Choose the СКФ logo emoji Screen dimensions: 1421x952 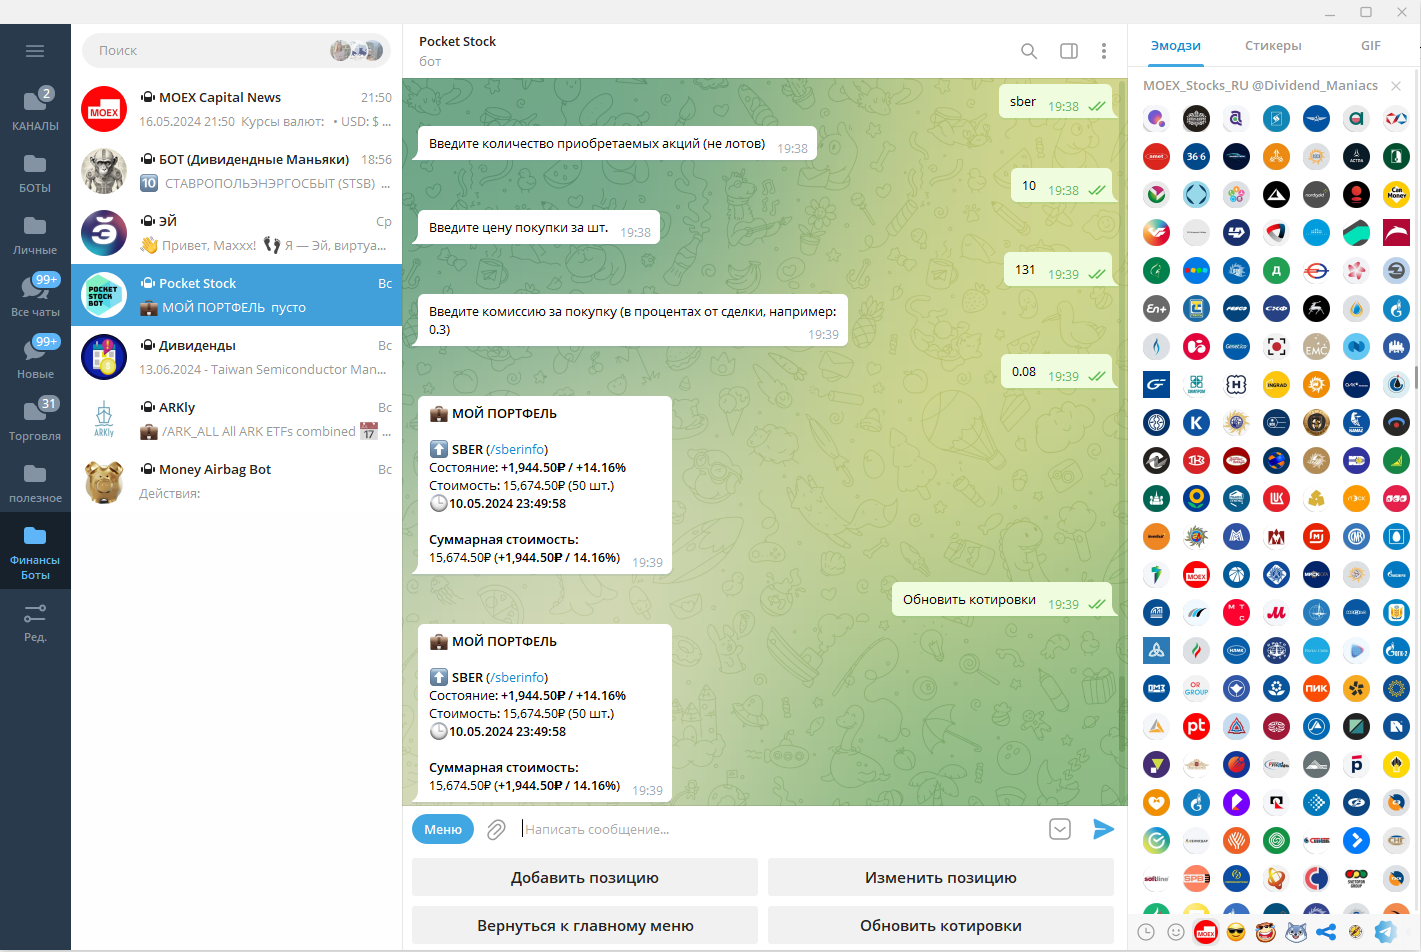[1276, 308]
